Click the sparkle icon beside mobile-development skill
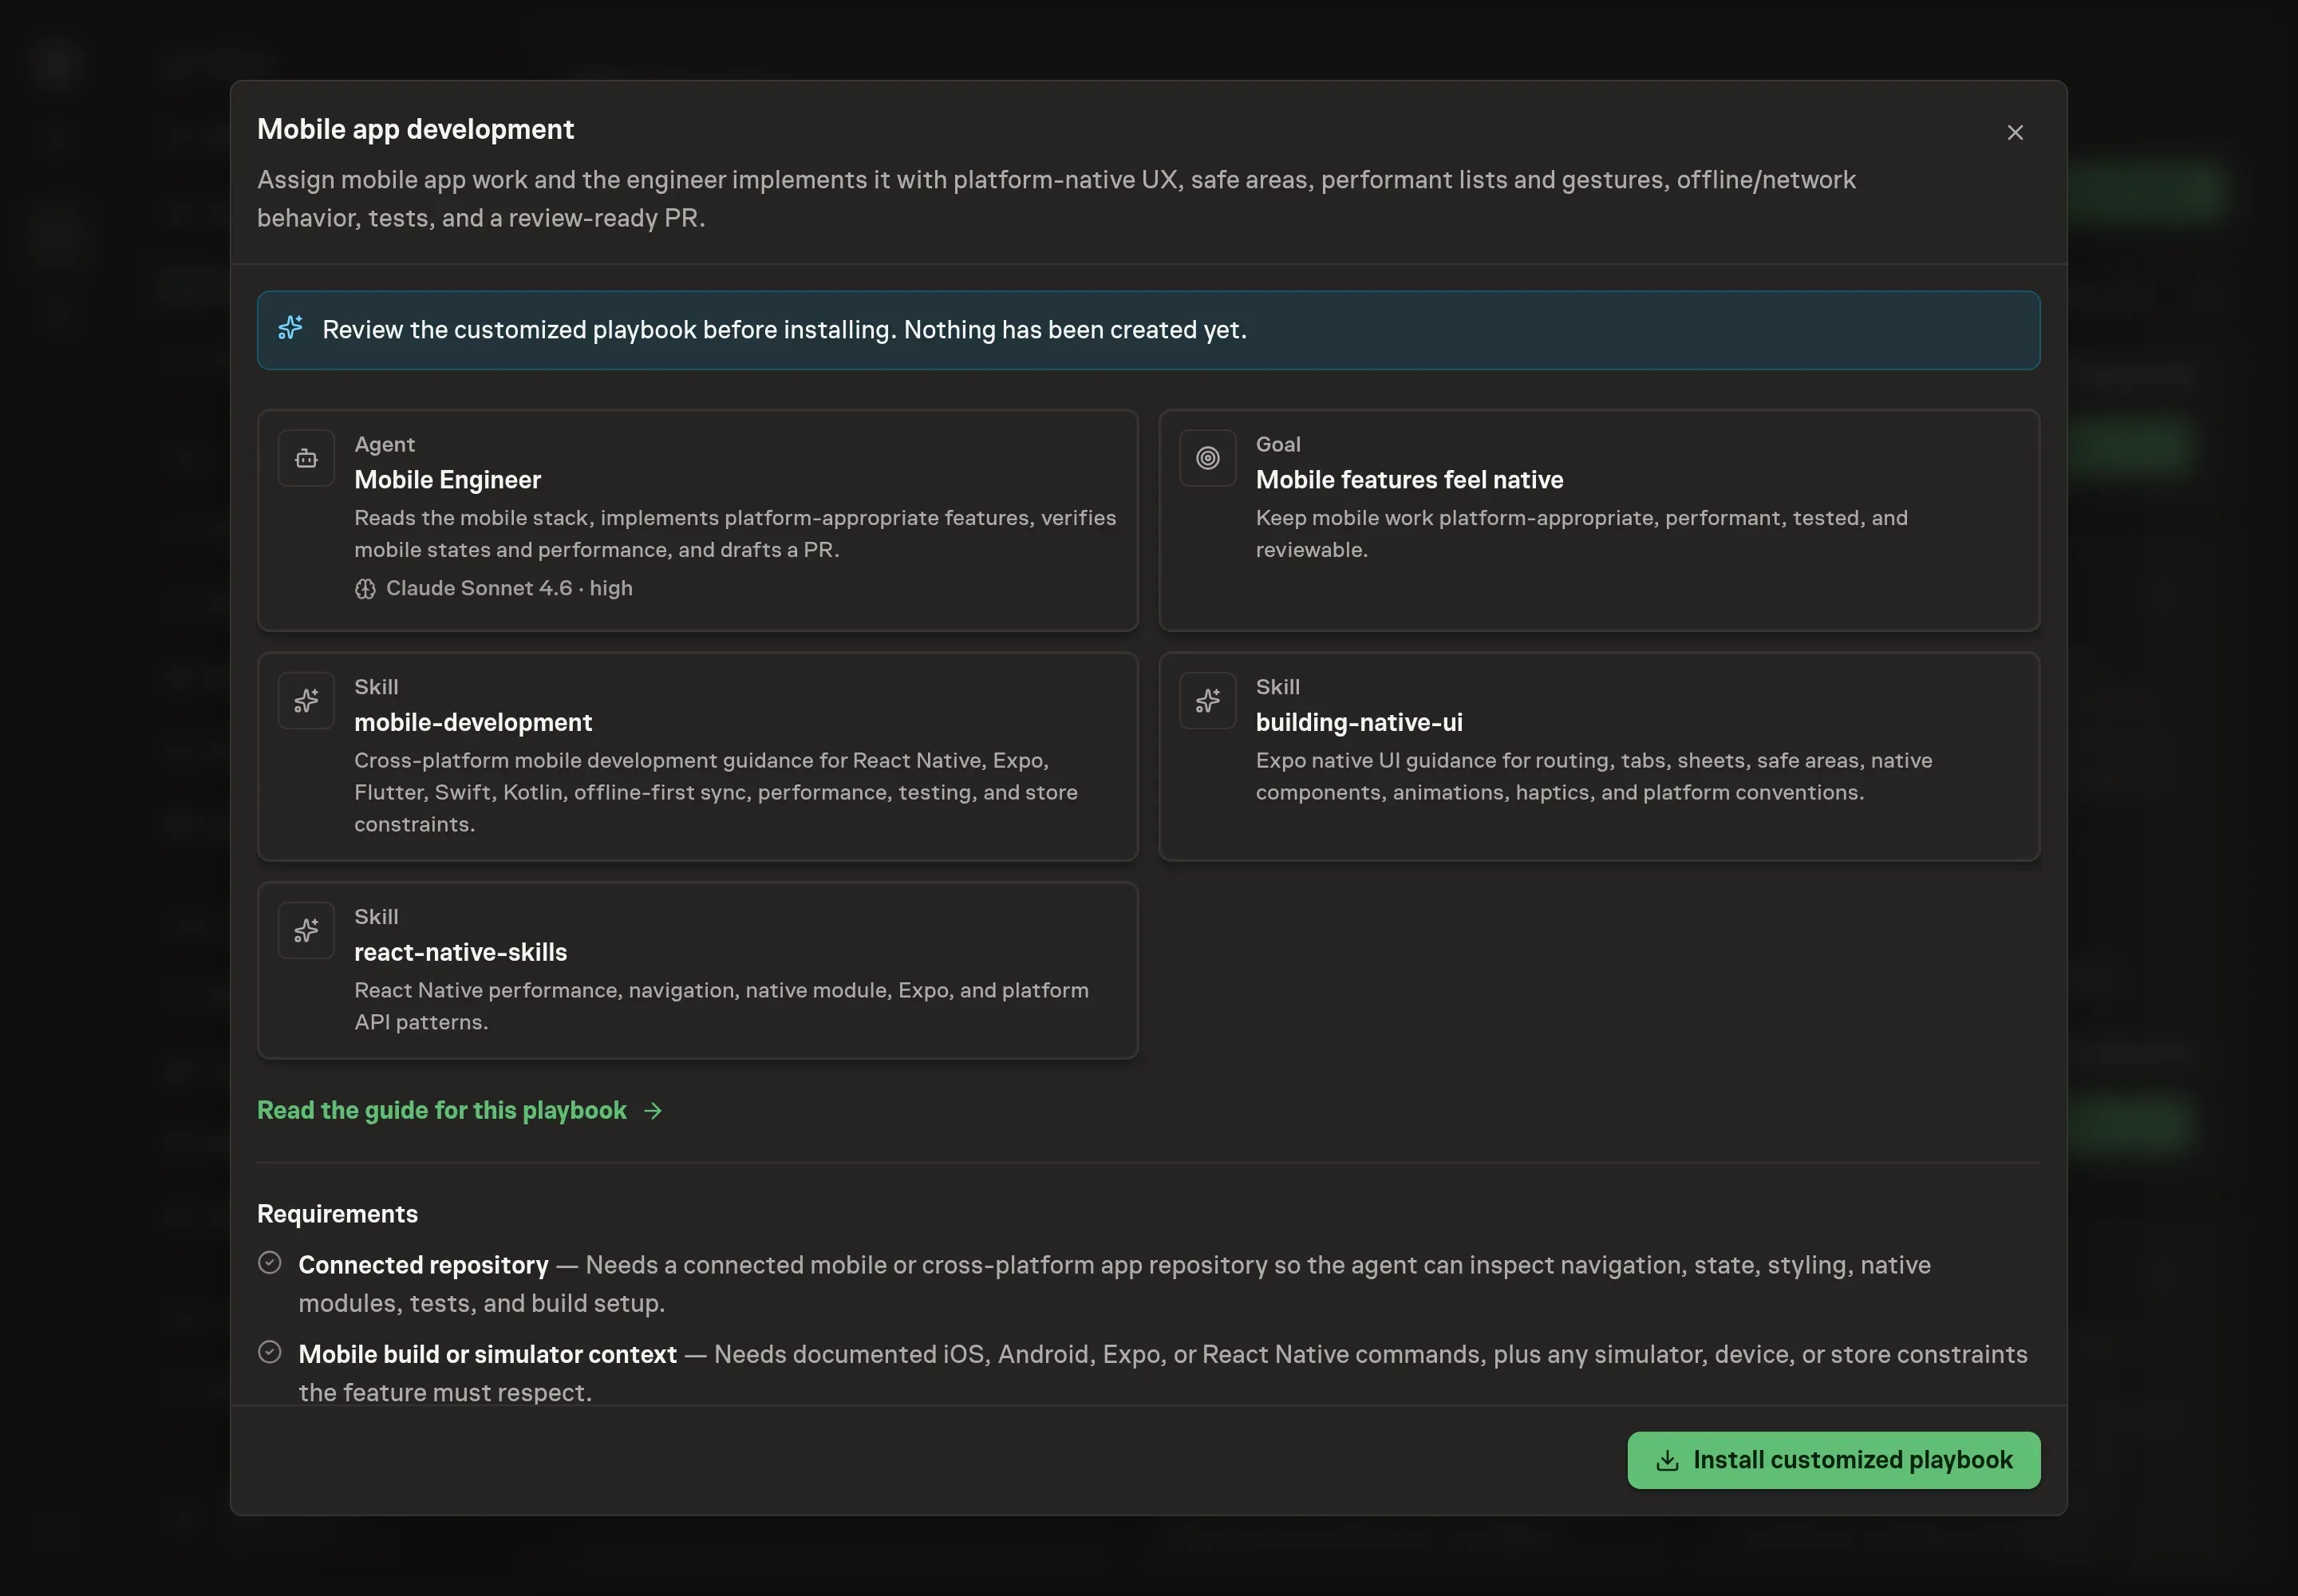 click(306, 700)
